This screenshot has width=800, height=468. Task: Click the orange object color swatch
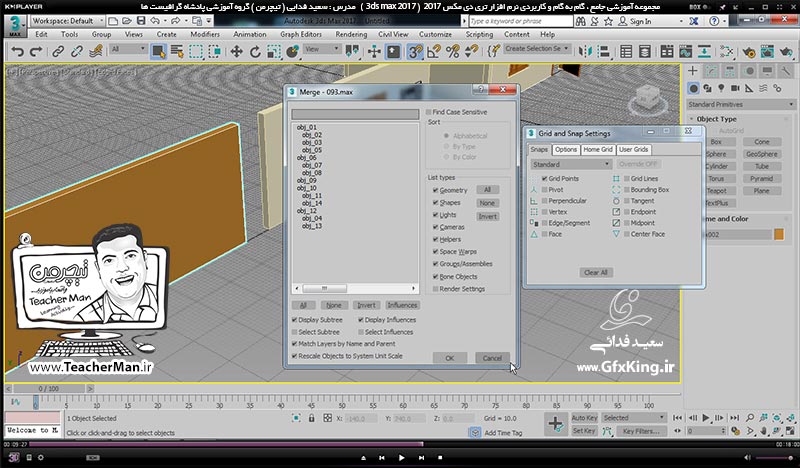coord(779,234)
